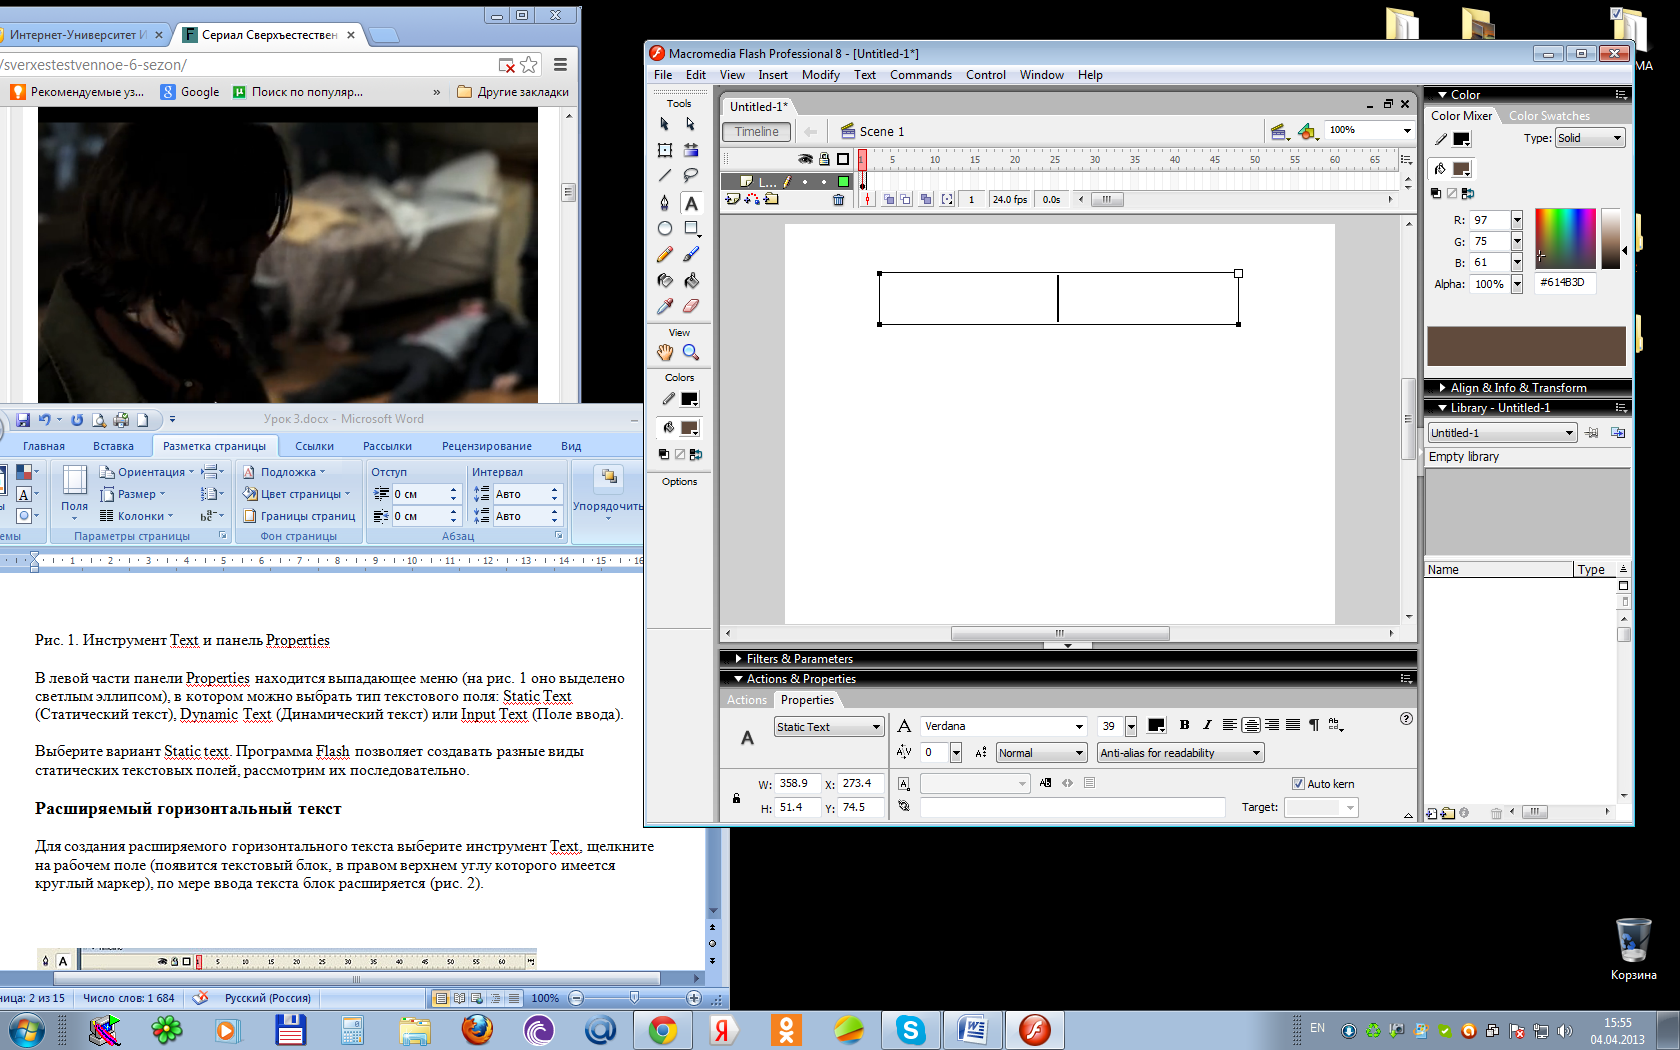Click Ориентация button in Word ribbon
The height and width of the screenshot is (1050, 1680).
point(148,472)
